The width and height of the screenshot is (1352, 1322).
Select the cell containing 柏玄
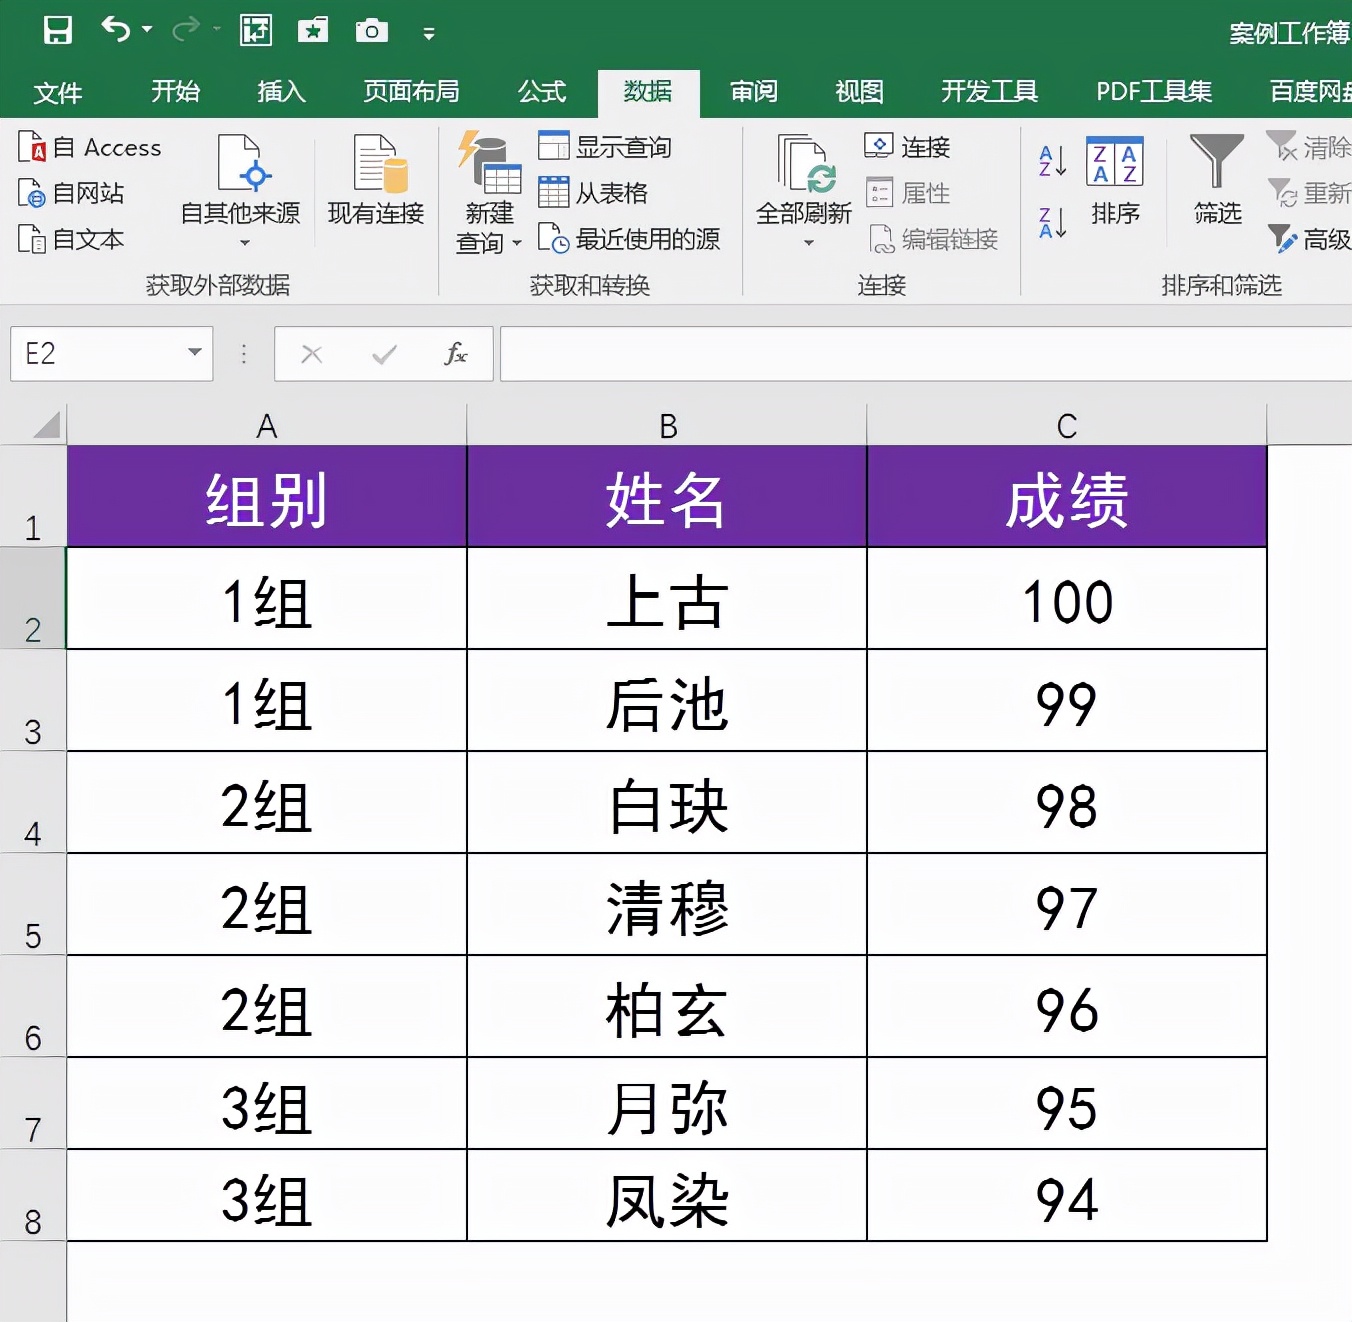pos(667,1007)
